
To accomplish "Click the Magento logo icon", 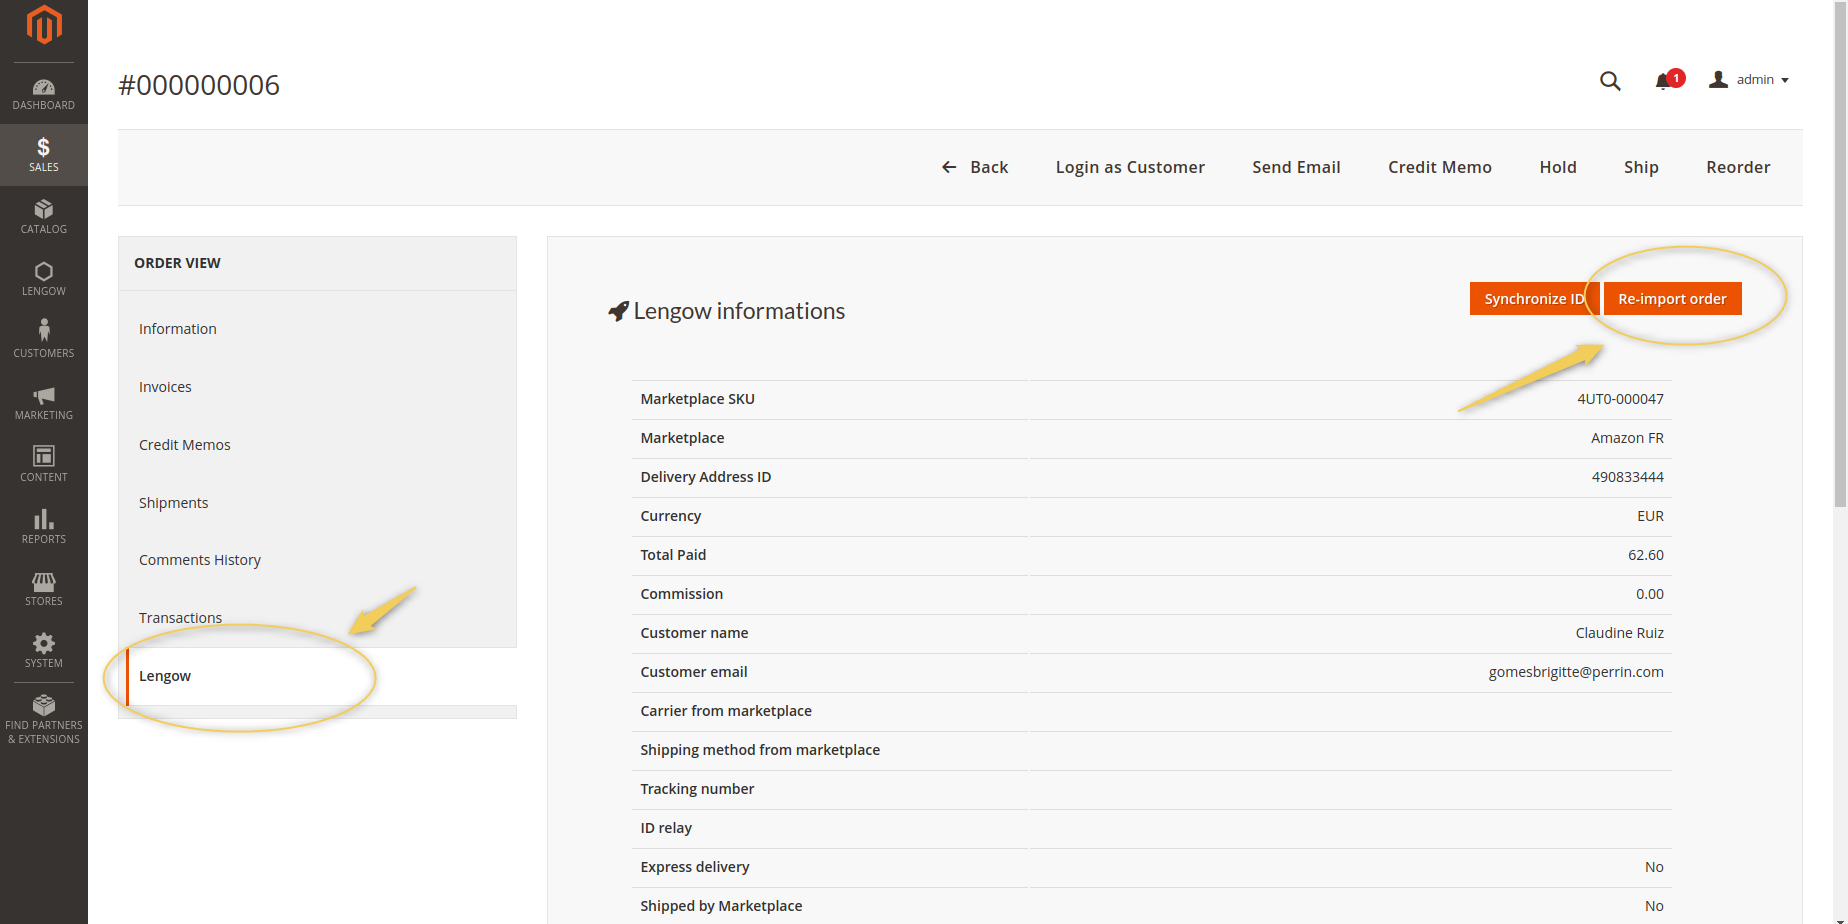I will pos(43,25).
